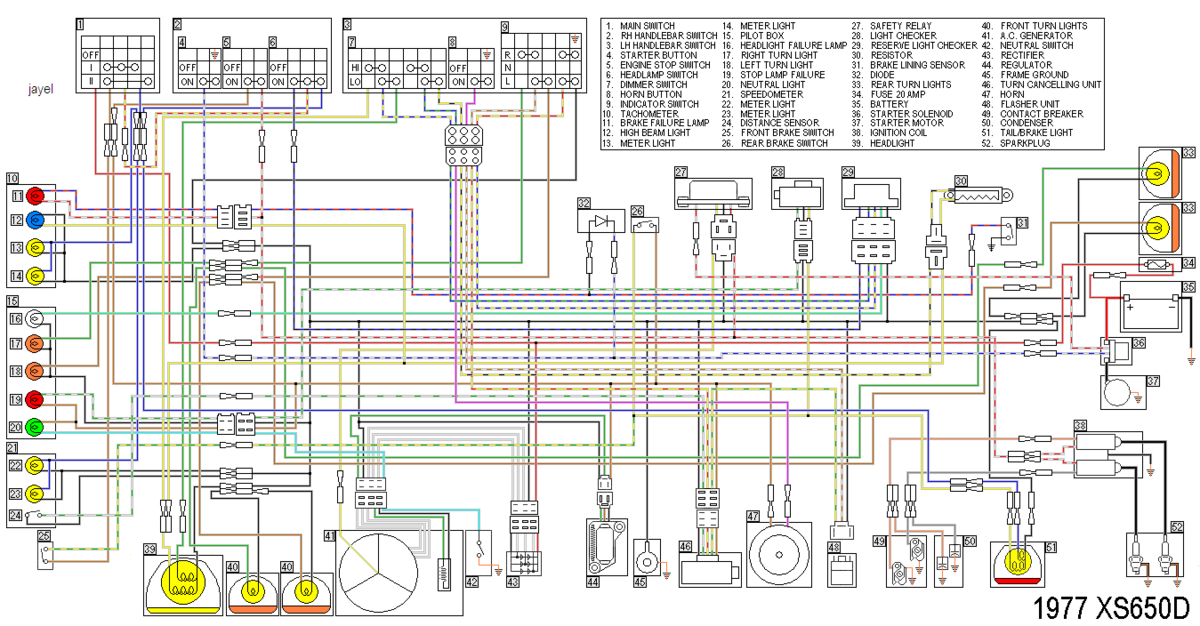This screenshot has height=626, width=1200.
Task: Click the yellow meter light labeled 14
Action: click(36, 275)
